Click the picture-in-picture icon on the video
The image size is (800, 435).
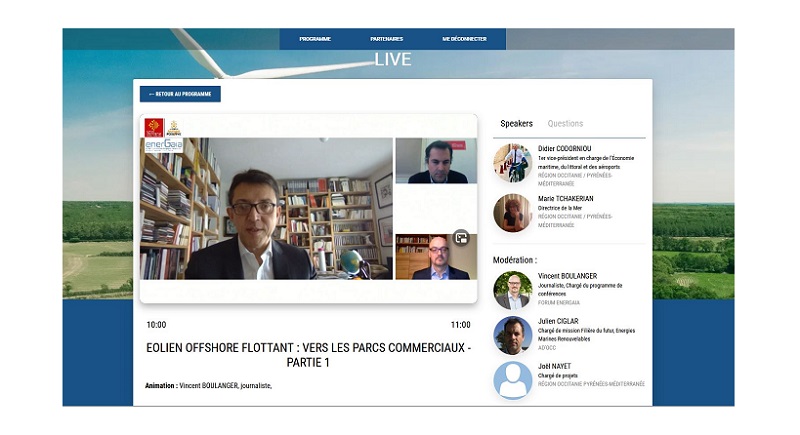(461, 238)
